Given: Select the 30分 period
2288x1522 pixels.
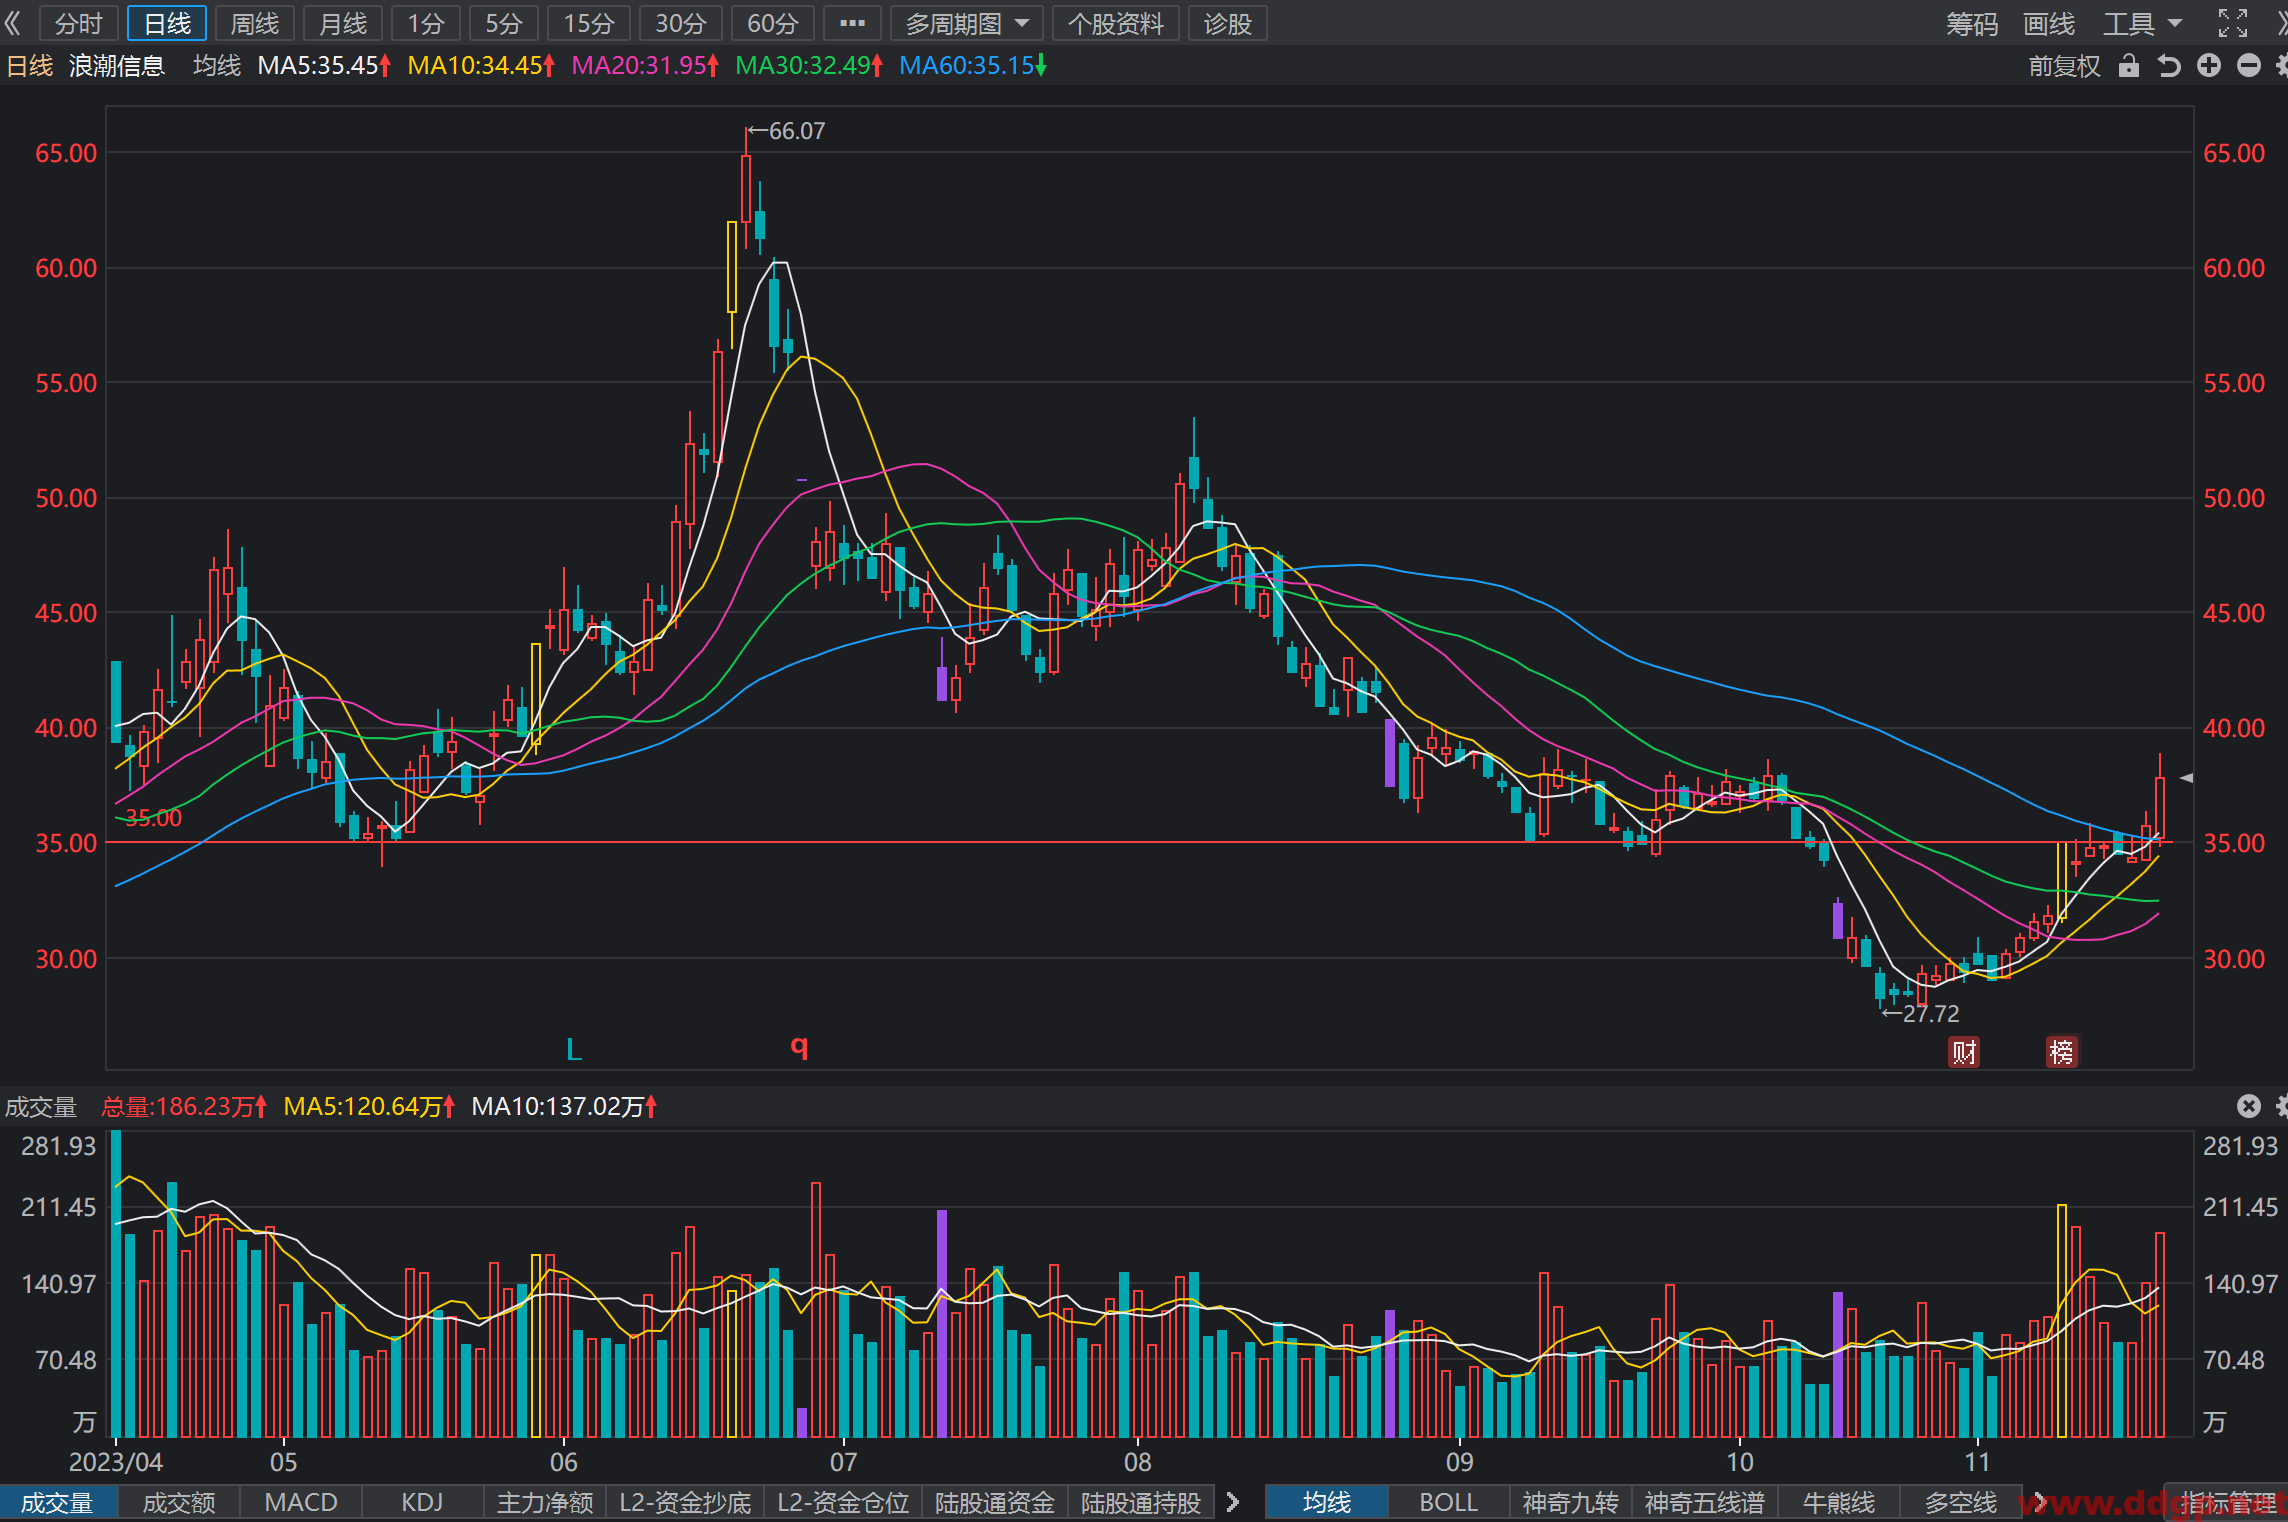Looking at the screenshot, I should [681, 23].
